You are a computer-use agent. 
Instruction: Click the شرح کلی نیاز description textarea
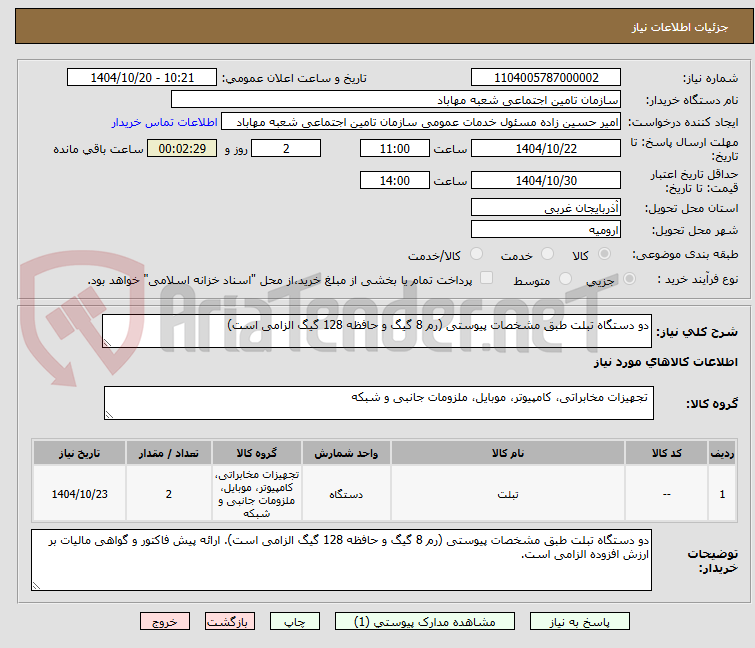(x=377, y=331)
